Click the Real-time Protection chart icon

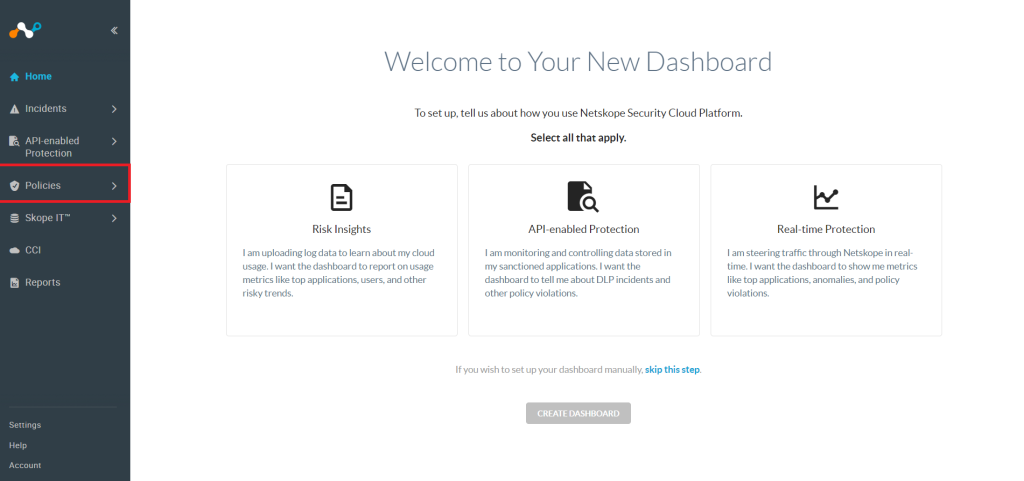tap(825, 197)
